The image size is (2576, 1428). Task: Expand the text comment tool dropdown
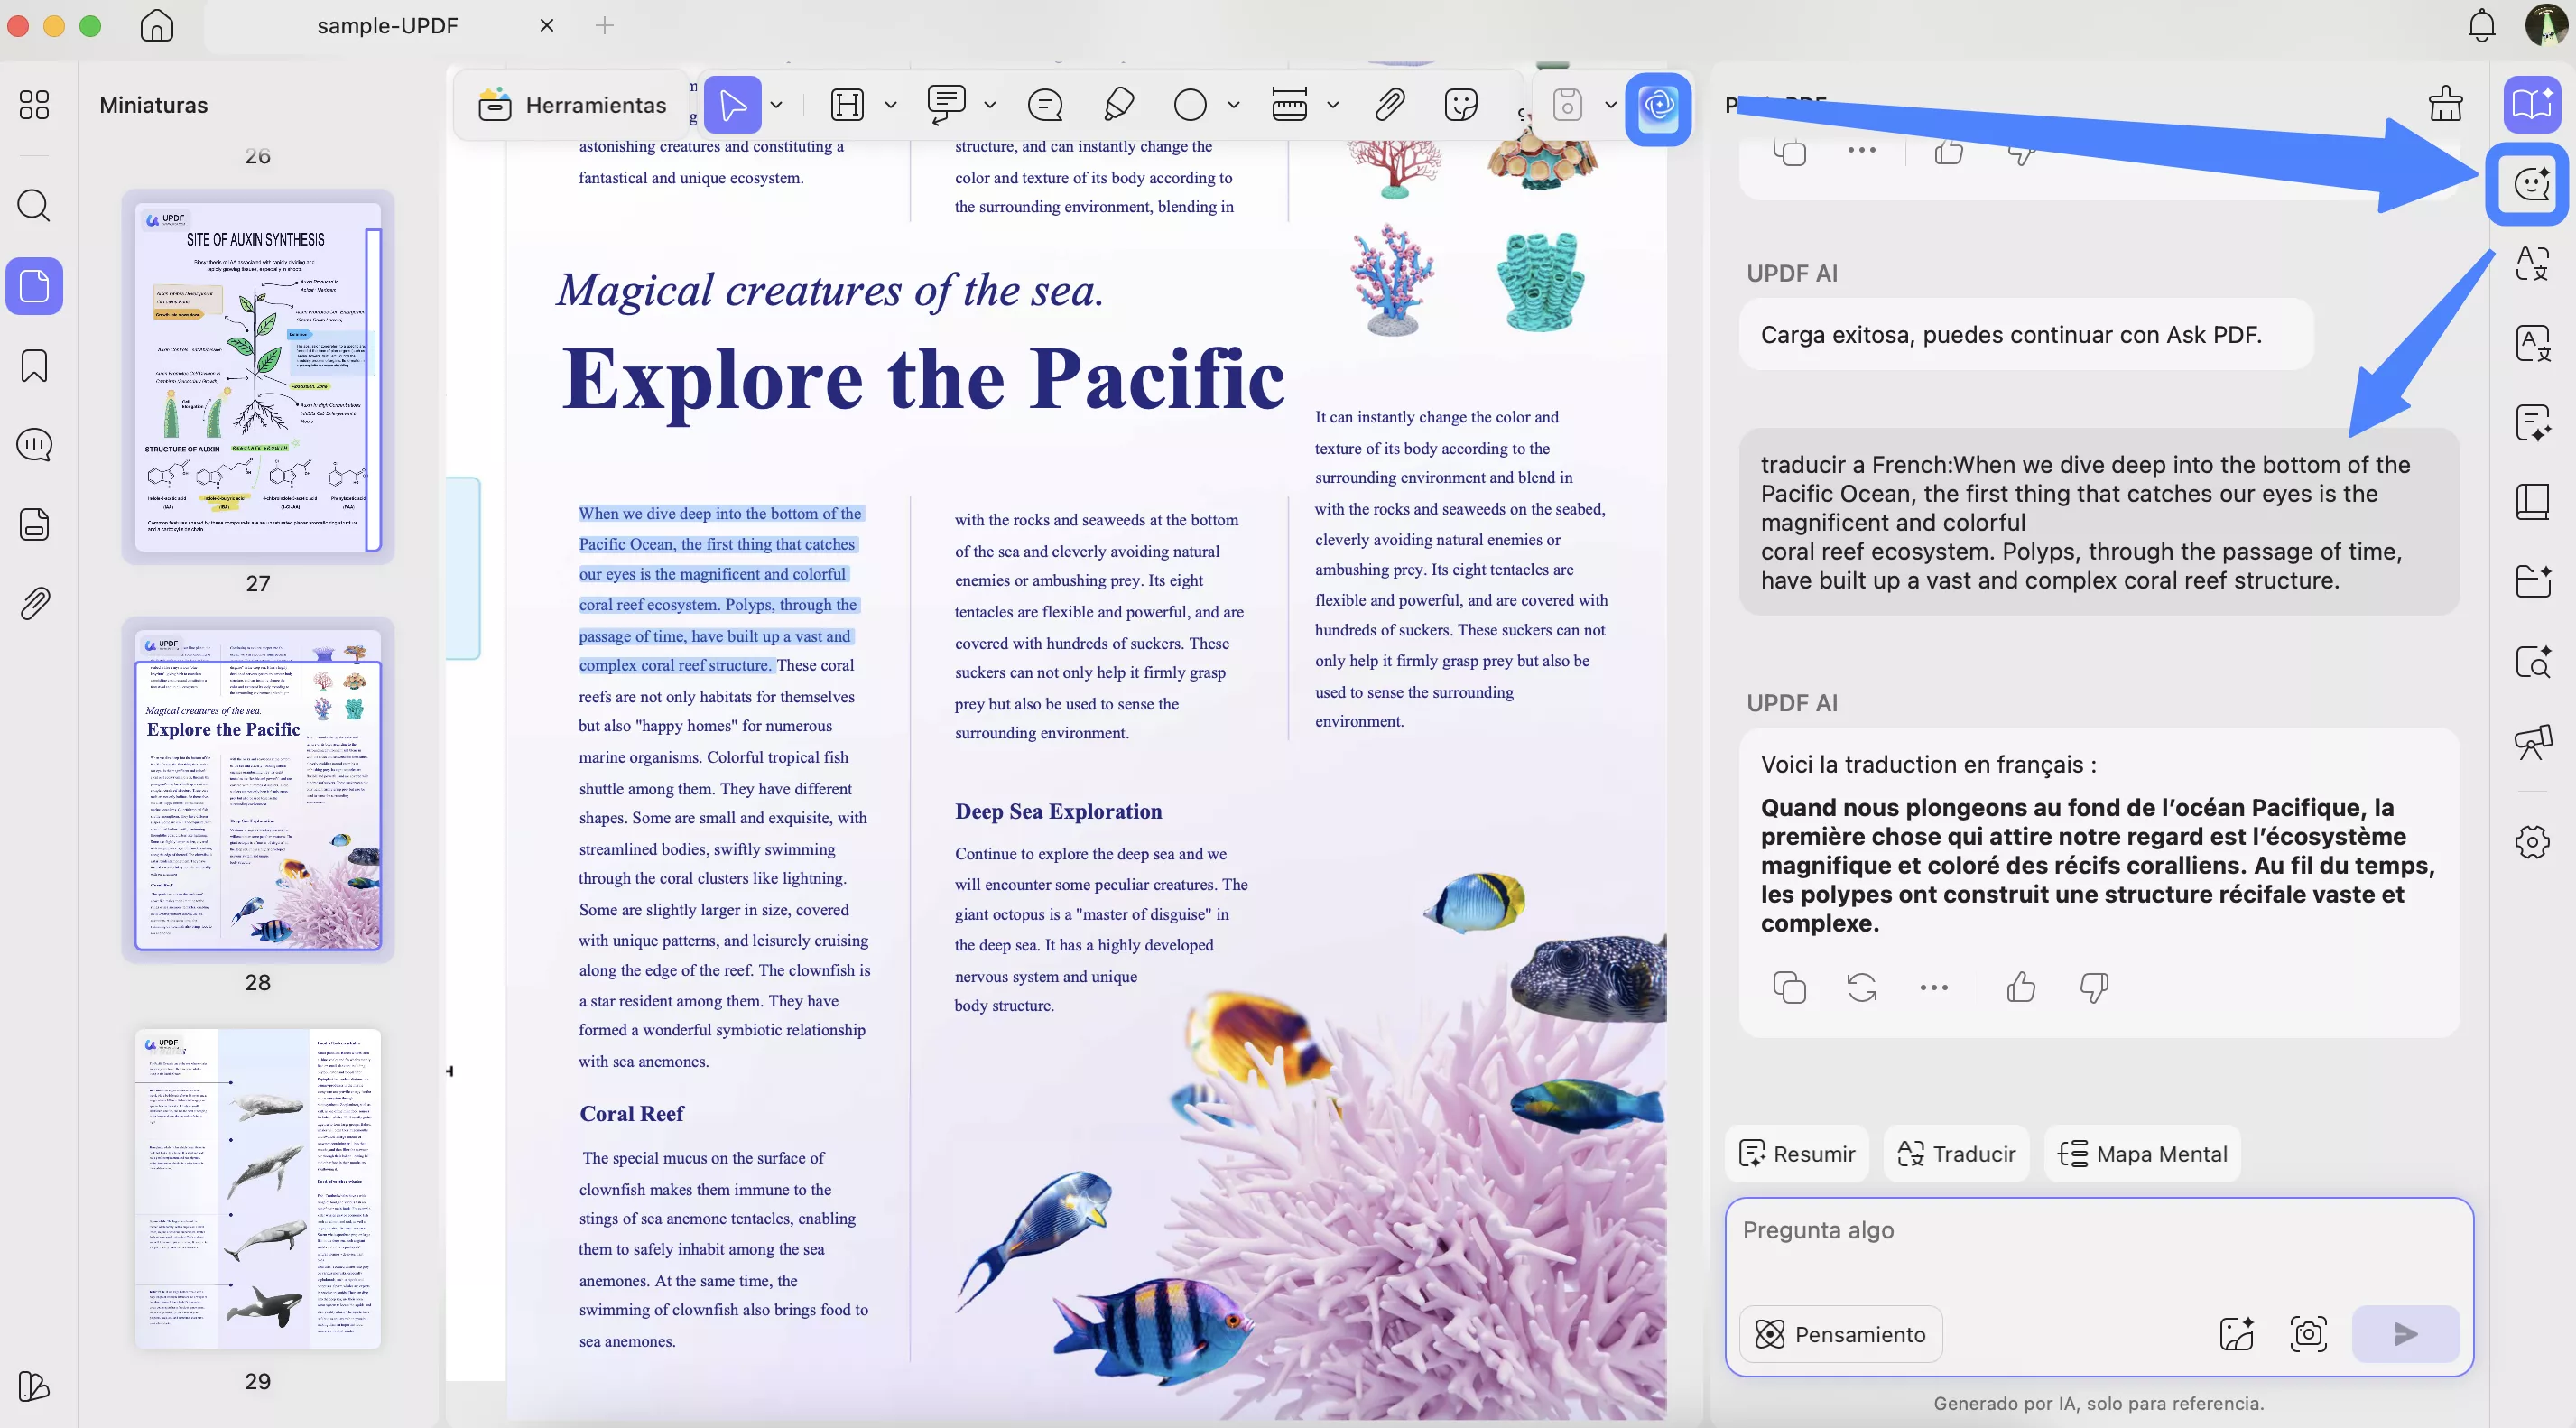tap(990, 104)
